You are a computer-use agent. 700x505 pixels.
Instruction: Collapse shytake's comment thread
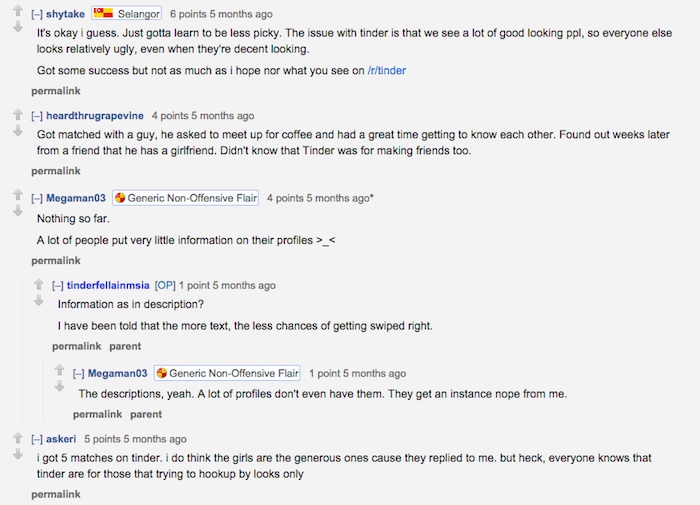point(37,14)
